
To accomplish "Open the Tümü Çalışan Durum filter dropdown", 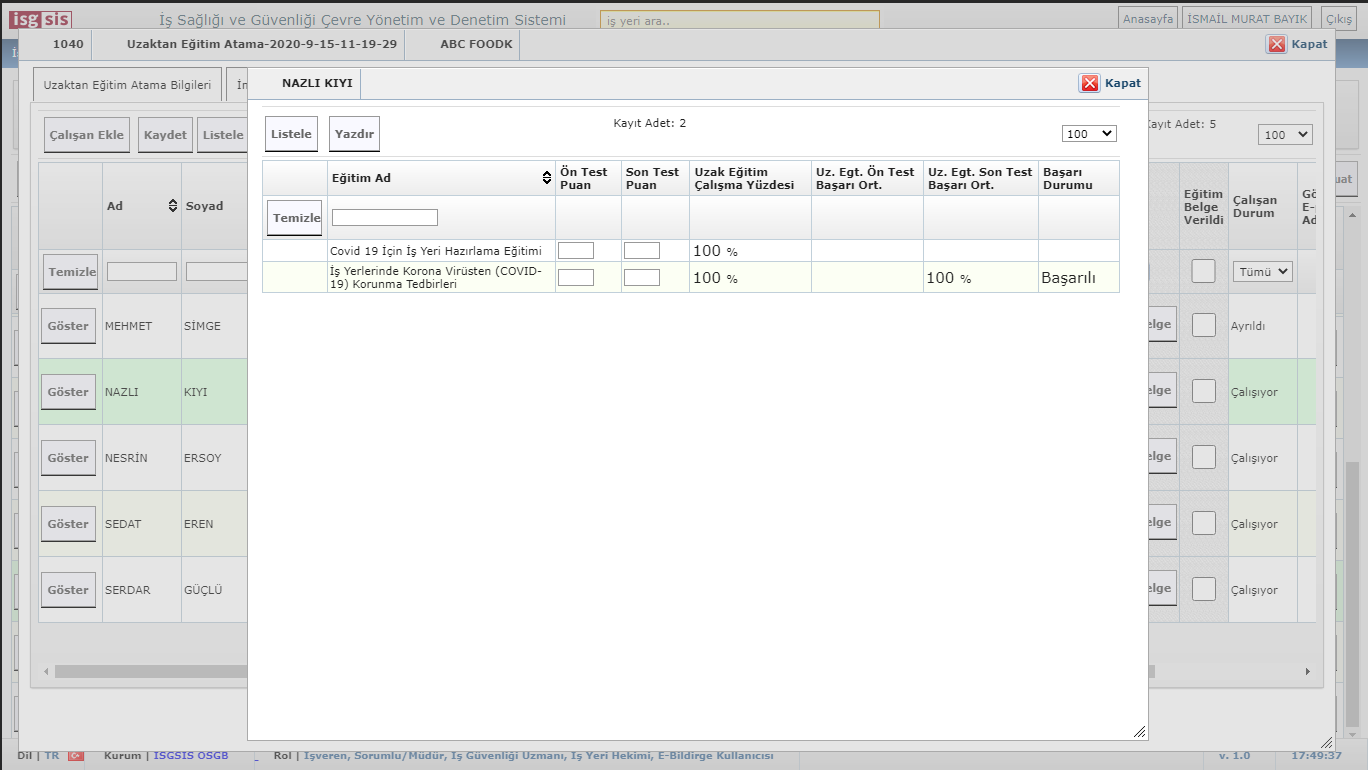I will coord(1263,271).
